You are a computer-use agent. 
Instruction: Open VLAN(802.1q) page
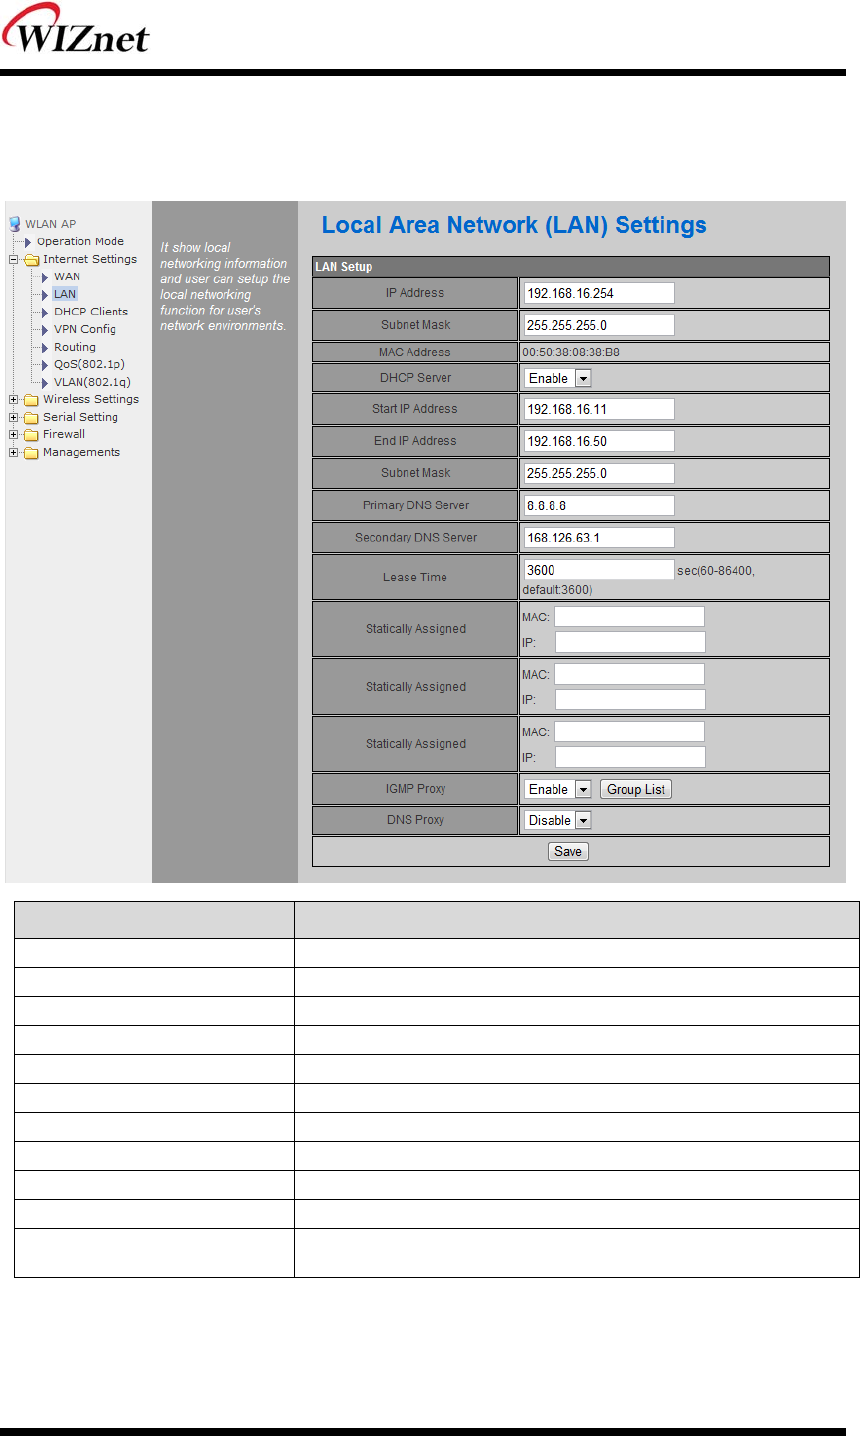[x=92, y=382]
